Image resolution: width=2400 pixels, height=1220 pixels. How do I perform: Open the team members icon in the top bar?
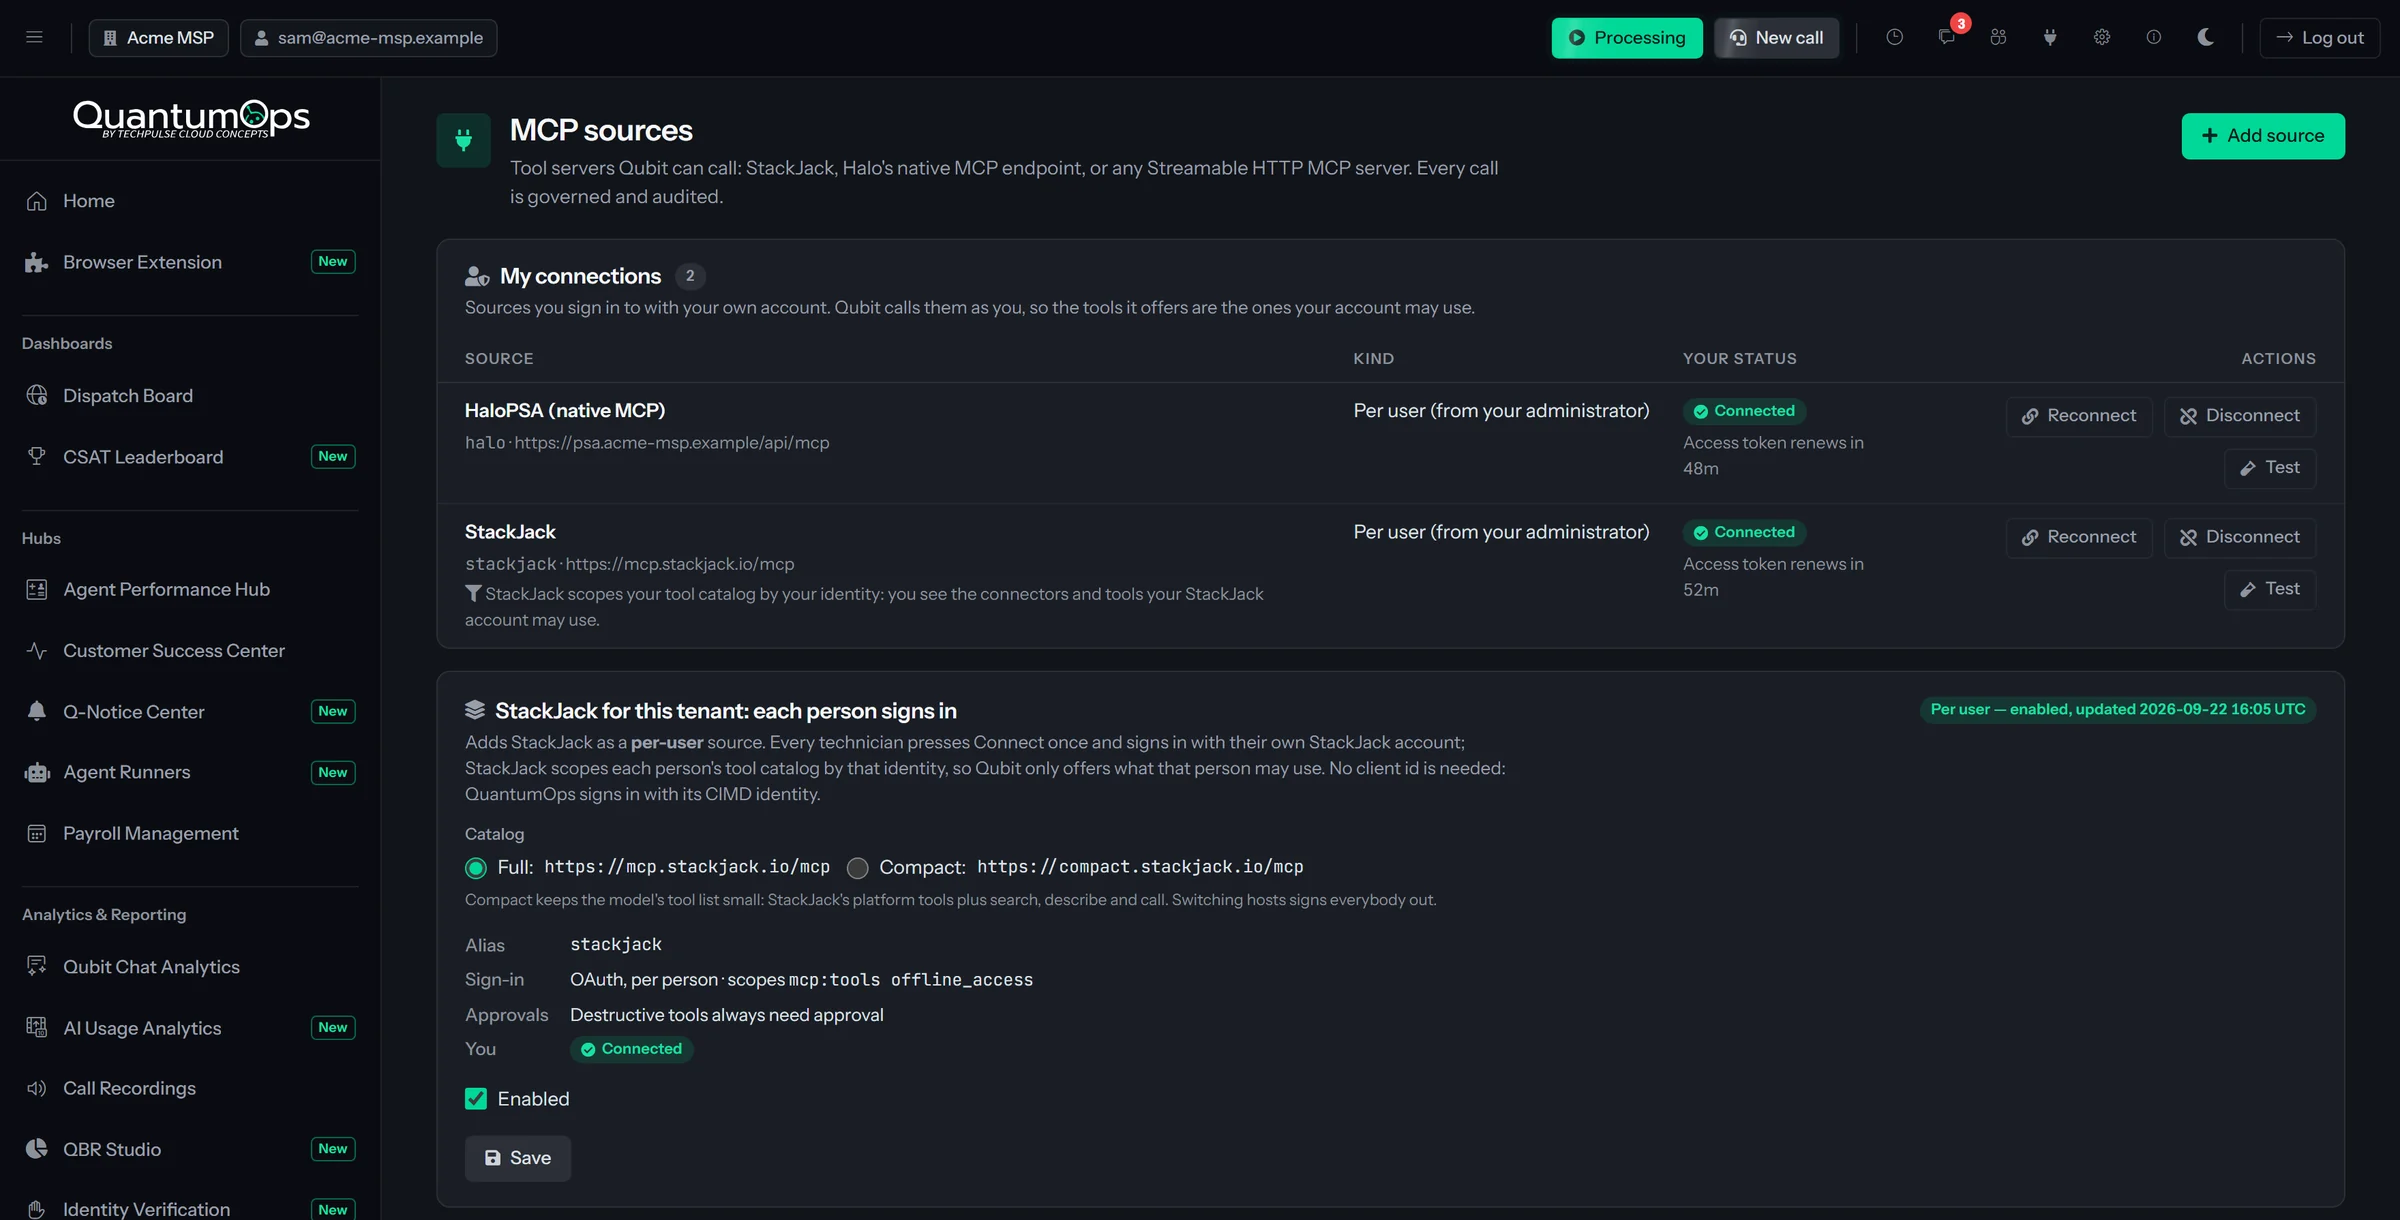pyautogui.click(x=1998, y=37)
